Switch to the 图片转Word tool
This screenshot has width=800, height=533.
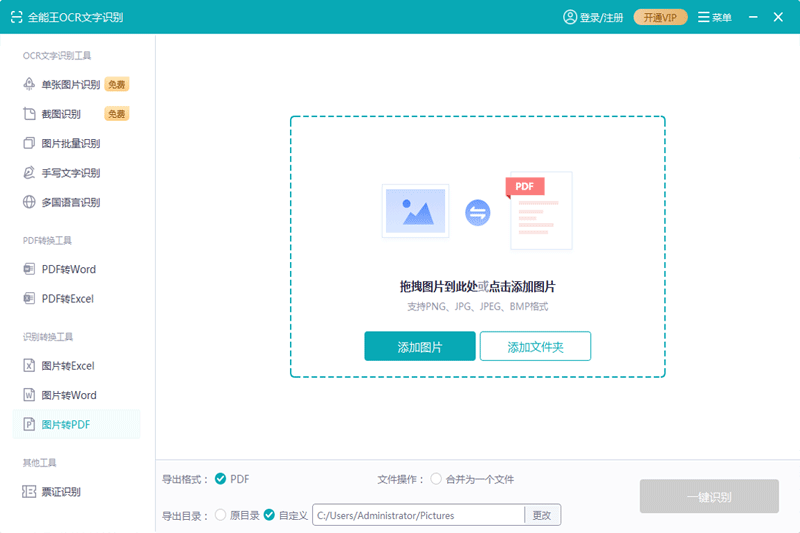coord(68,395)
